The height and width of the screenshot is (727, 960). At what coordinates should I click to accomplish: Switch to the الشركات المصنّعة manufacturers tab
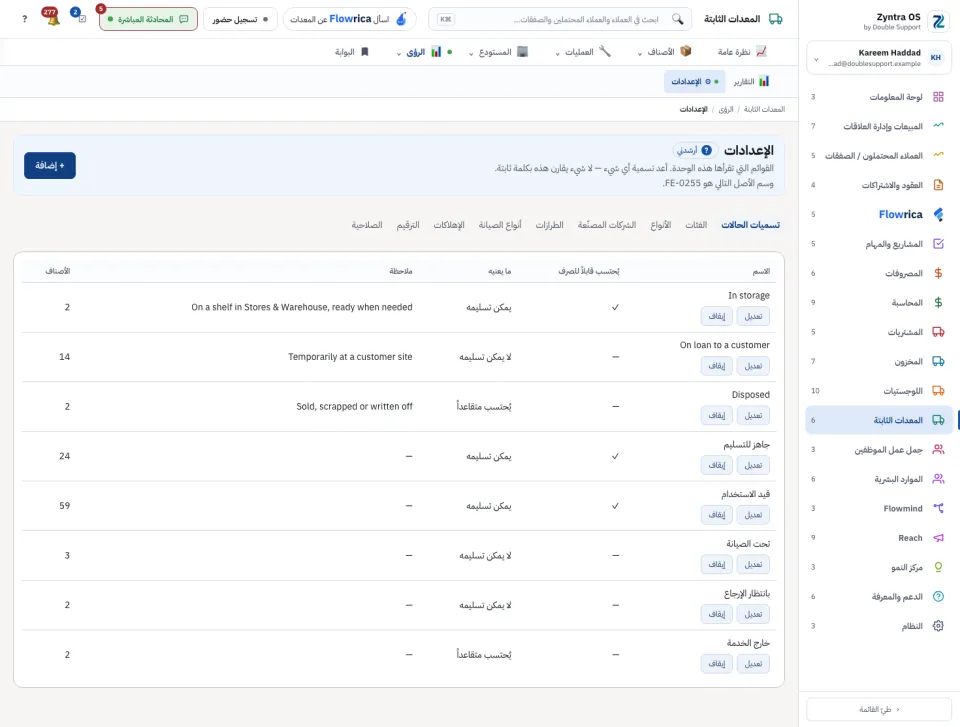(x=607, y=225)
